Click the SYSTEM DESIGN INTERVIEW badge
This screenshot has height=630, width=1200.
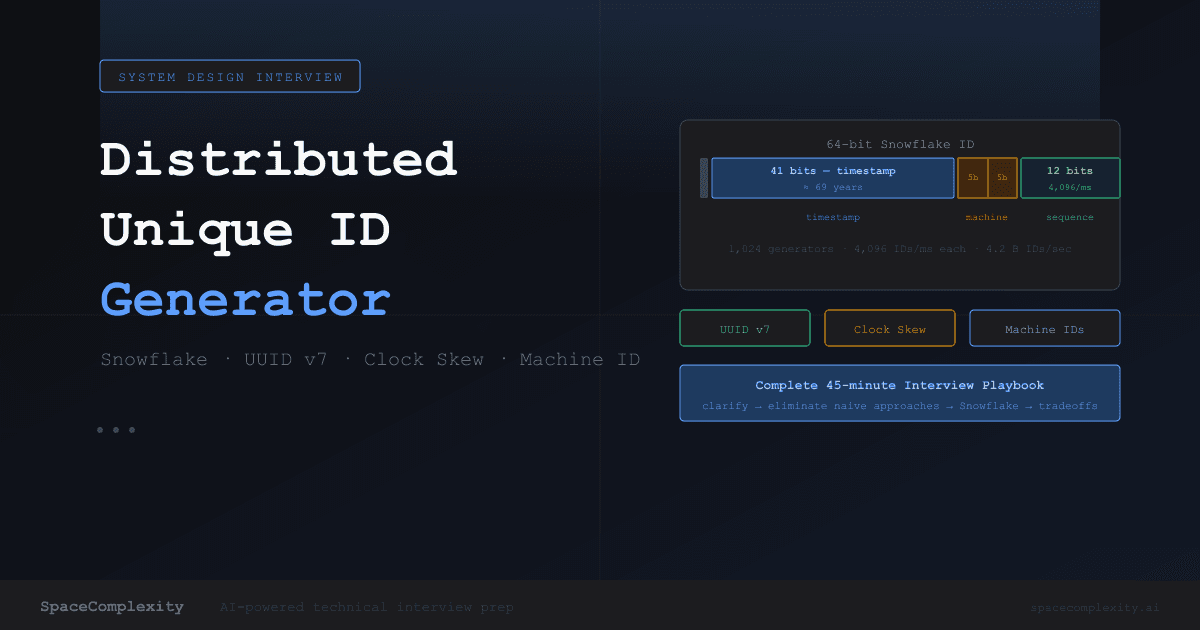[230, 77]
